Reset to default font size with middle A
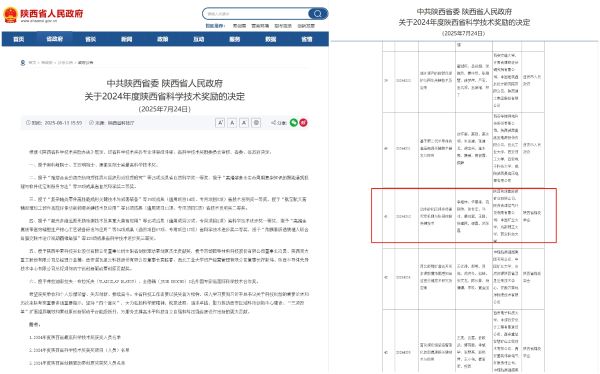This screenshot has height=374, width=600. coord(232,123)
